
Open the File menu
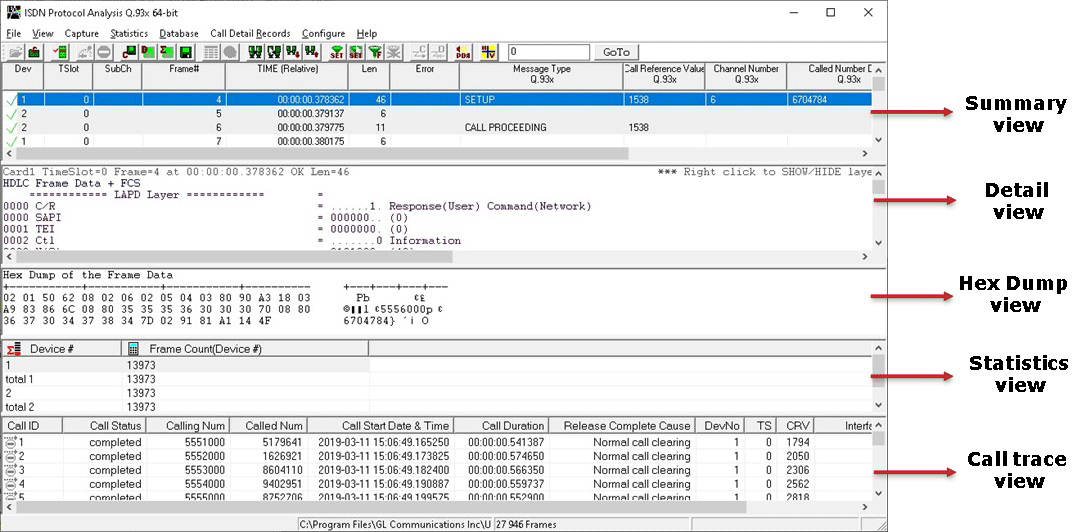[x=13, y=33]
